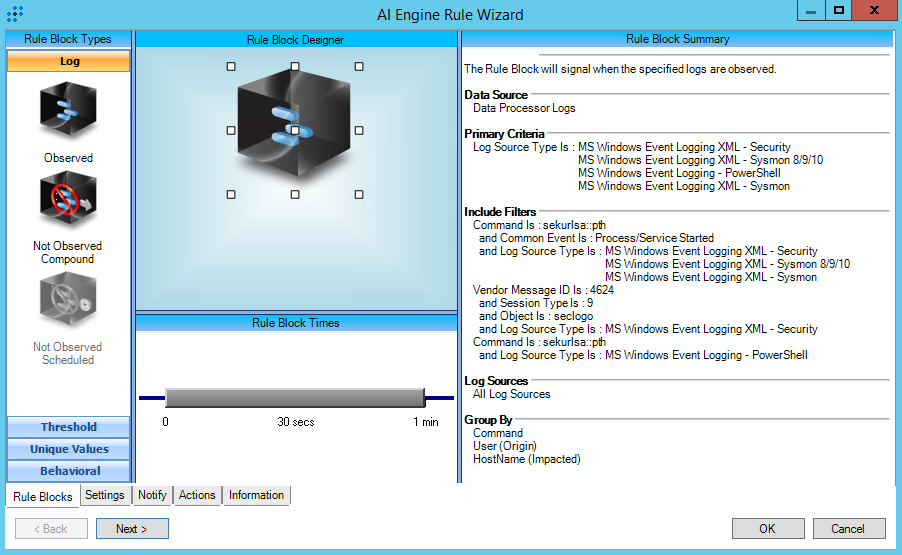Select the Not Observed Scheduled block icon

[x=68, y=301]
